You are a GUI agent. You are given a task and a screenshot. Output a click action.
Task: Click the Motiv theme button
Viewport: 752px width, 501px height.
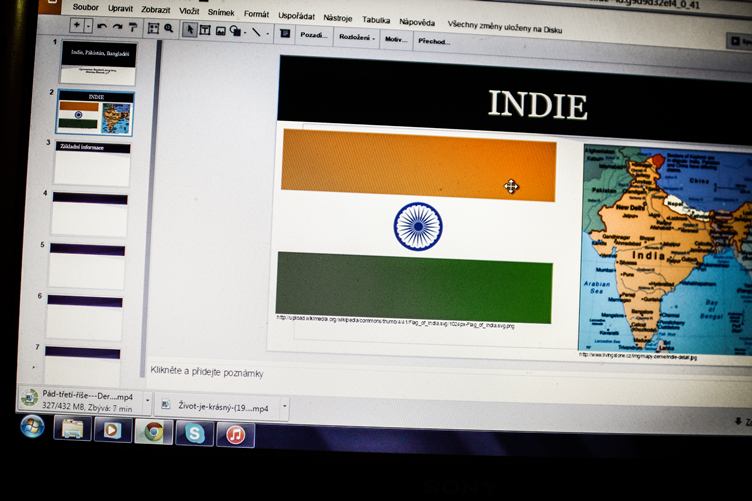click(x=396, y=39)
